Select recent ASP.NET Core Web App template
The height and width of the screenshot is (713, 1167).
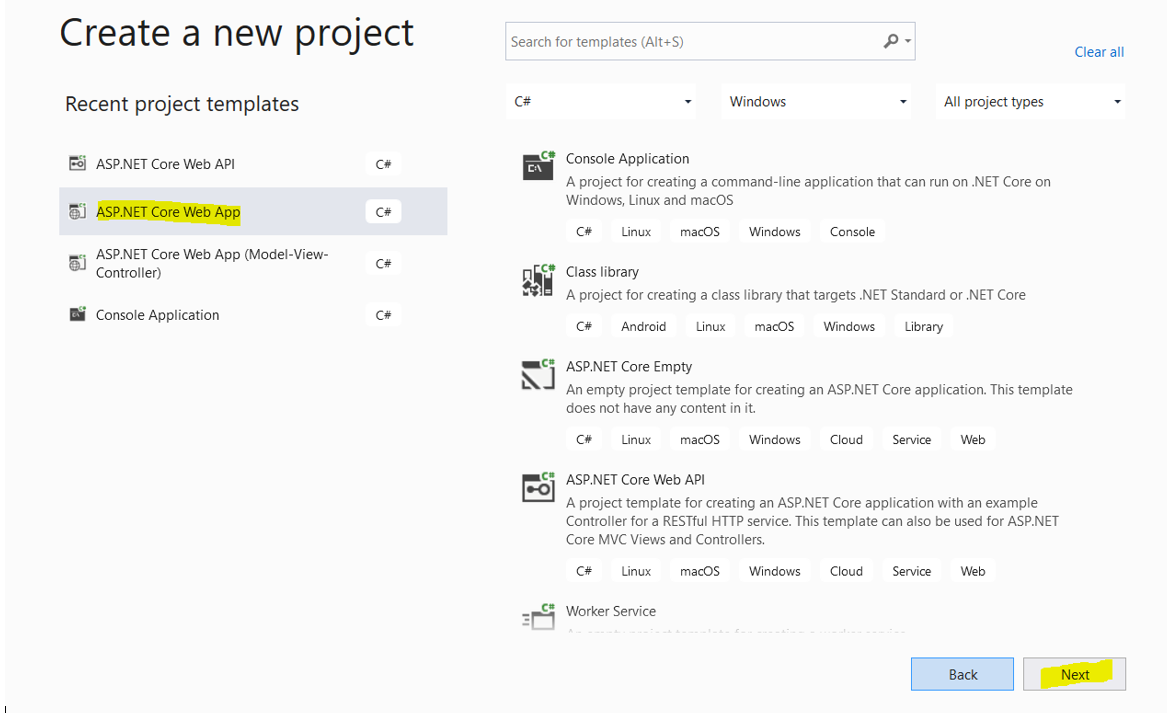pos(253,211)
